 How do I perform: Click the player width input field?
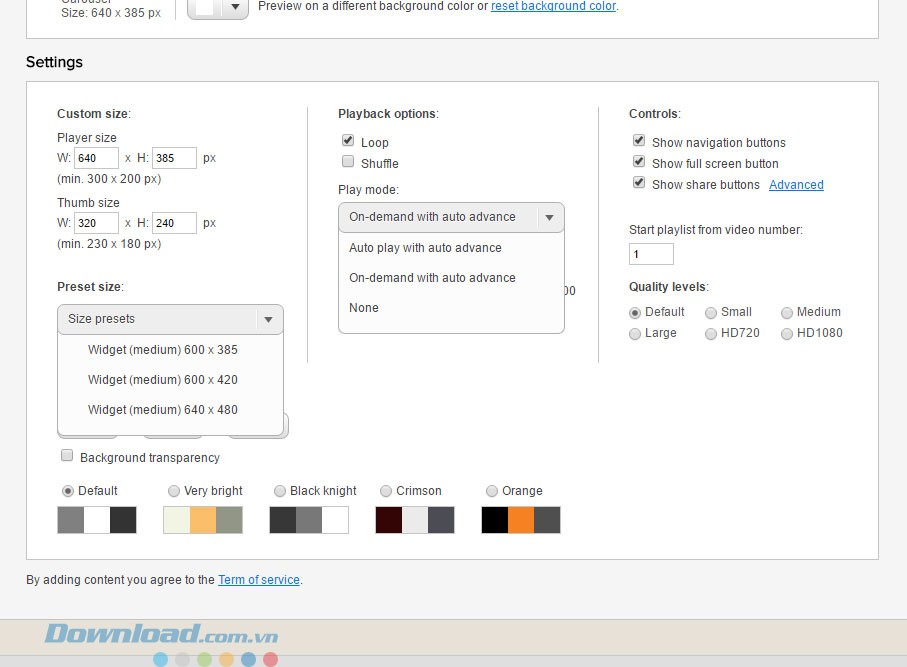[x=96, y=158]
